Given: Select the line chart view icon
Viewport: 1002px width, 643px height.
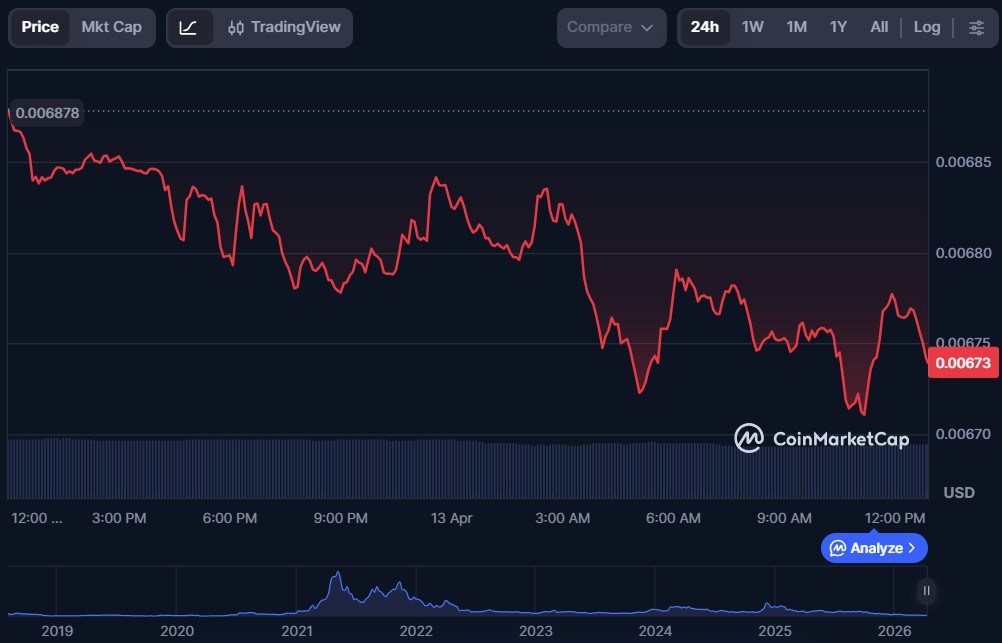Looking at the screenshot, I should click(x=188, y=27).
